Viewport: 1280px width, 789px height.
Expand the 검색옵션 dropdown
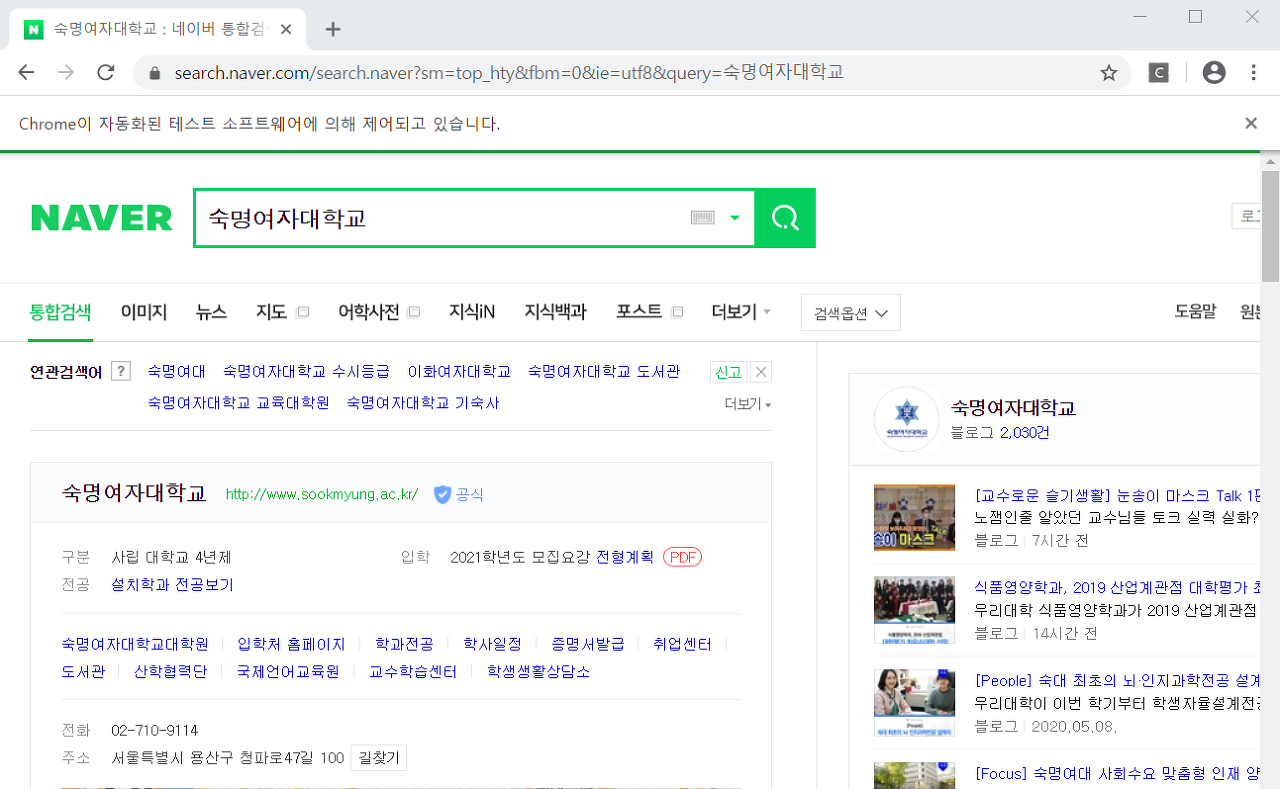(x=851, y=312)
